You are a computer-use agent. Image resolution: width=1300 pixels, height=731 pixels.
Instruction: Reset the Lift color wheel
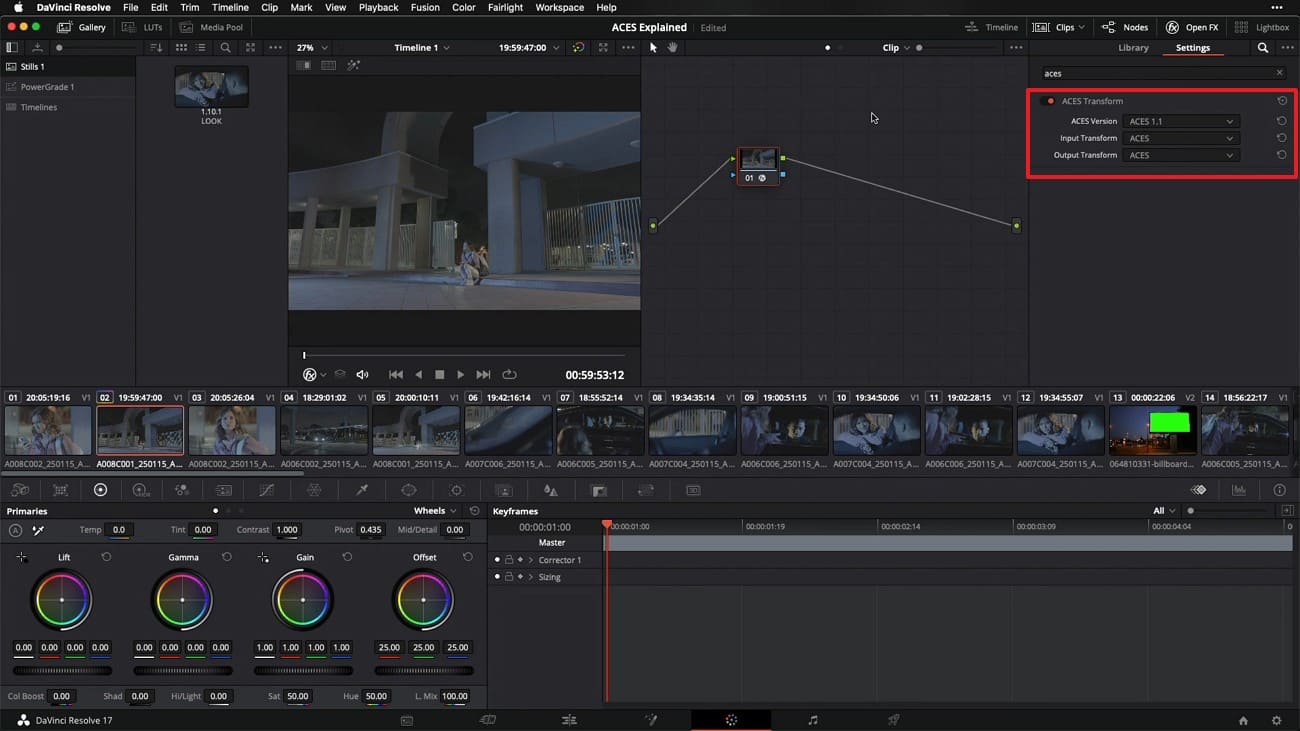point(106,557)
